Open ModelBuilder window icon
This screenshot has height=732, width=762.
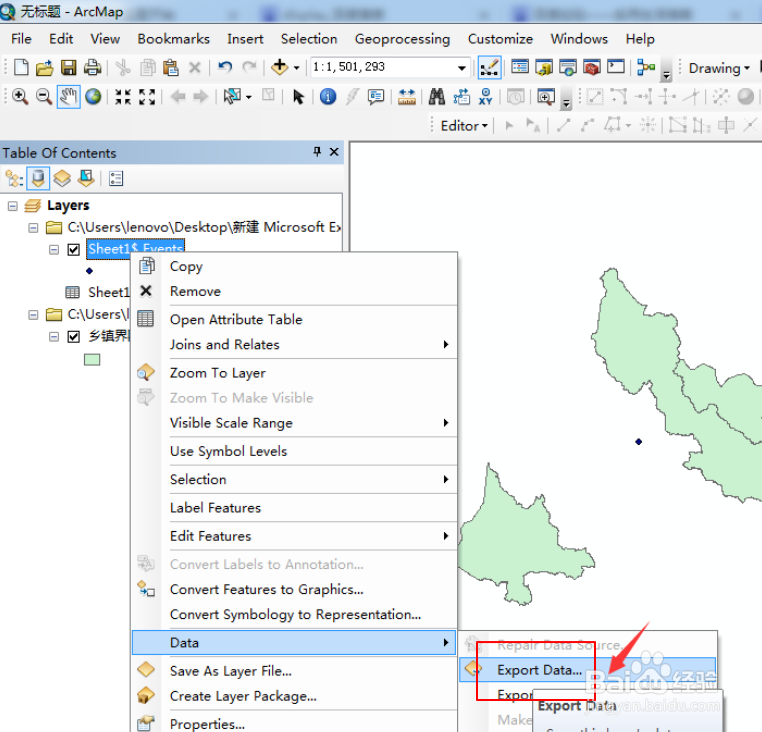646,67
